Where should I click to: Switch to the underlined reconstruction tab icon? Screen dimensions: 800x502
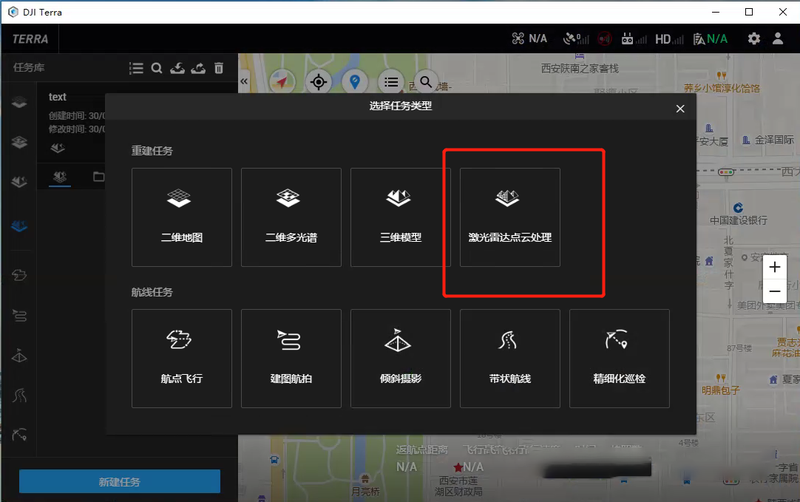click(x=60, y=177)
